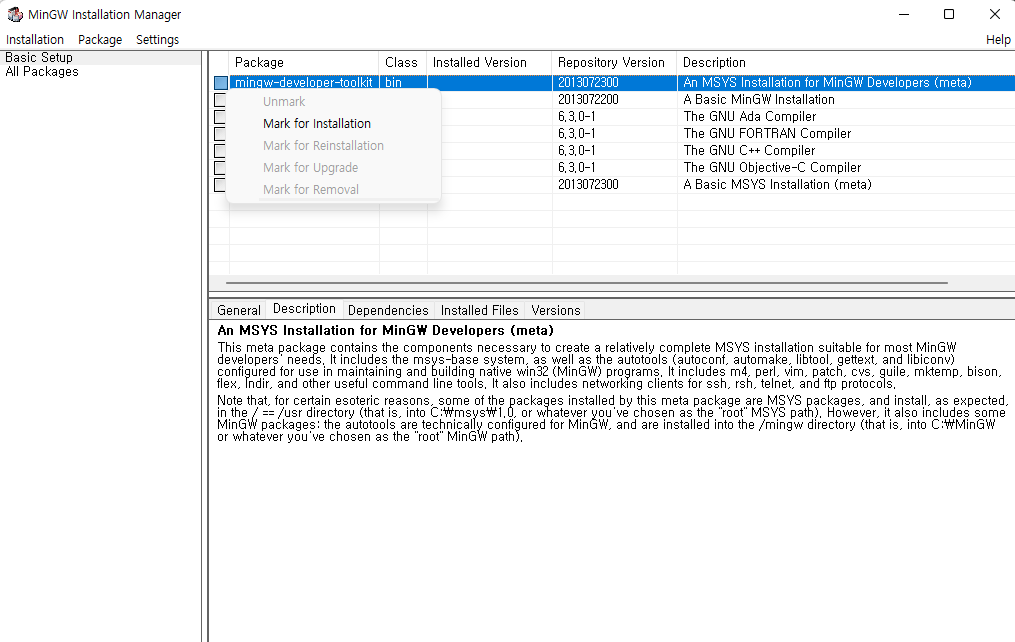This screenshot has height=642, width=1015.
Task: Click 'A Basic MinGW Installation' description
Action: pos(759,100)
